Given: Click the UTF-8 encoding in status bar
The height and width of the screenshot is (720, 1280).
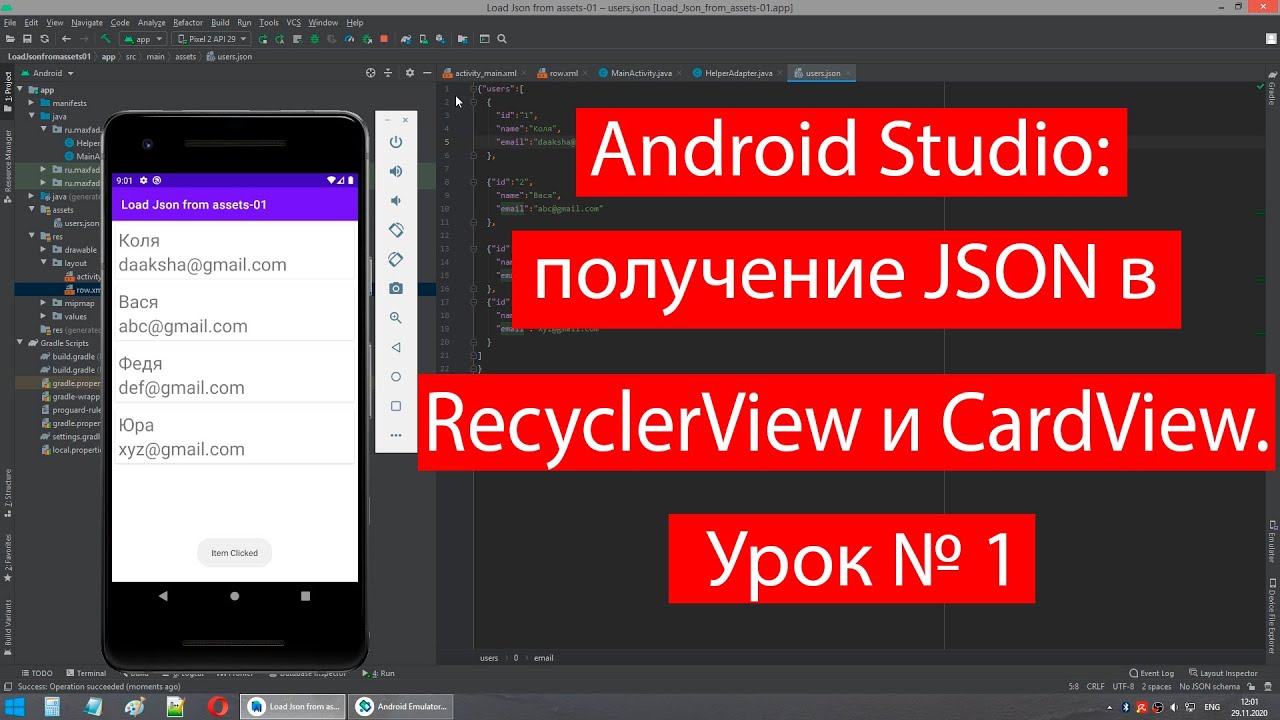Looking at the screenshot, I should 1122,687.
